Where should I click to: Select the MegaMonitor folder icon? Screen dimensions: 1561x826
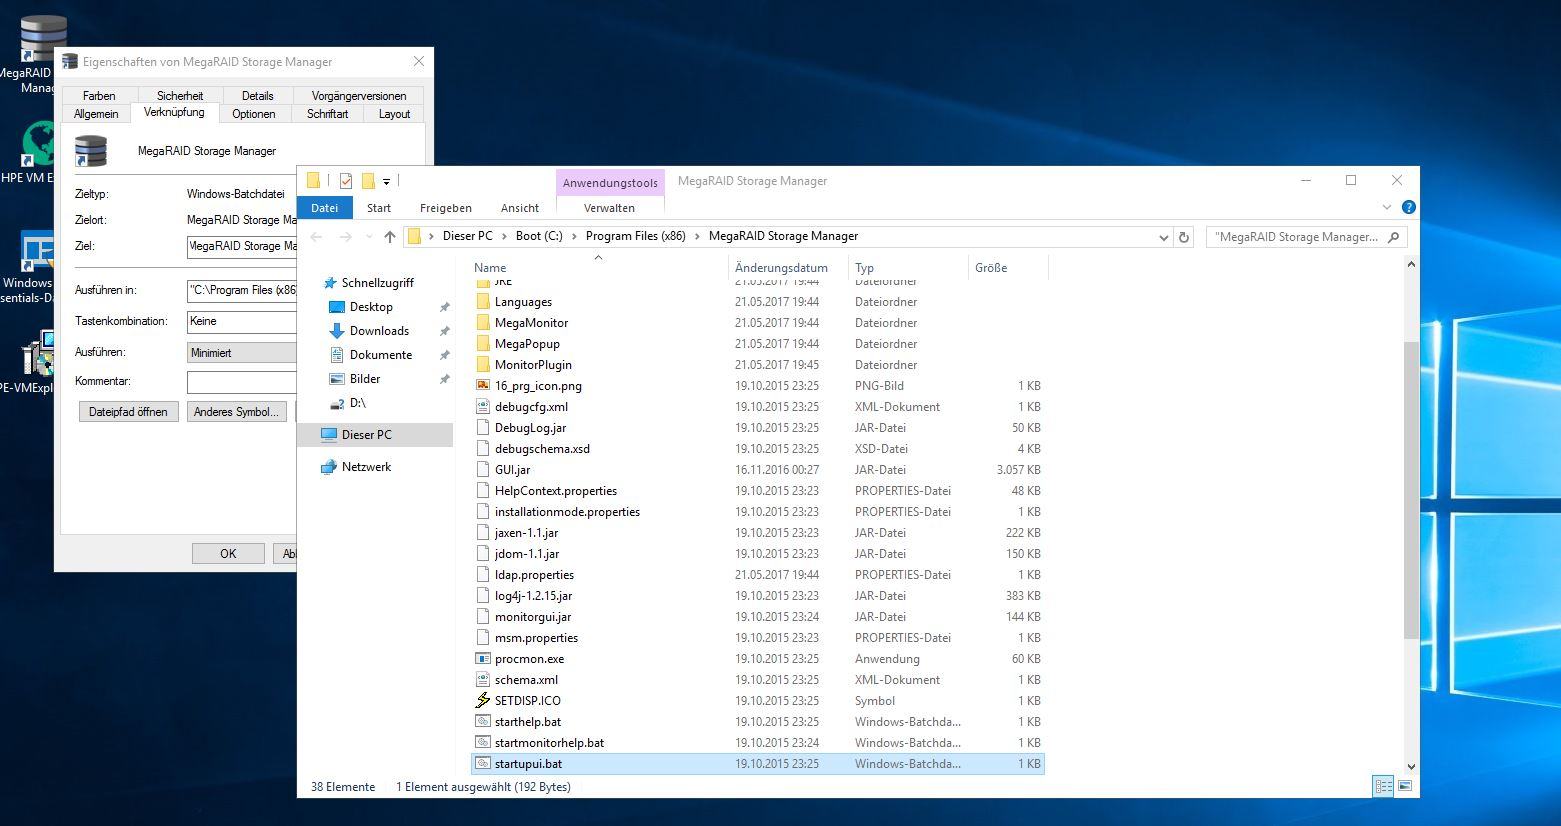point(483,322)
